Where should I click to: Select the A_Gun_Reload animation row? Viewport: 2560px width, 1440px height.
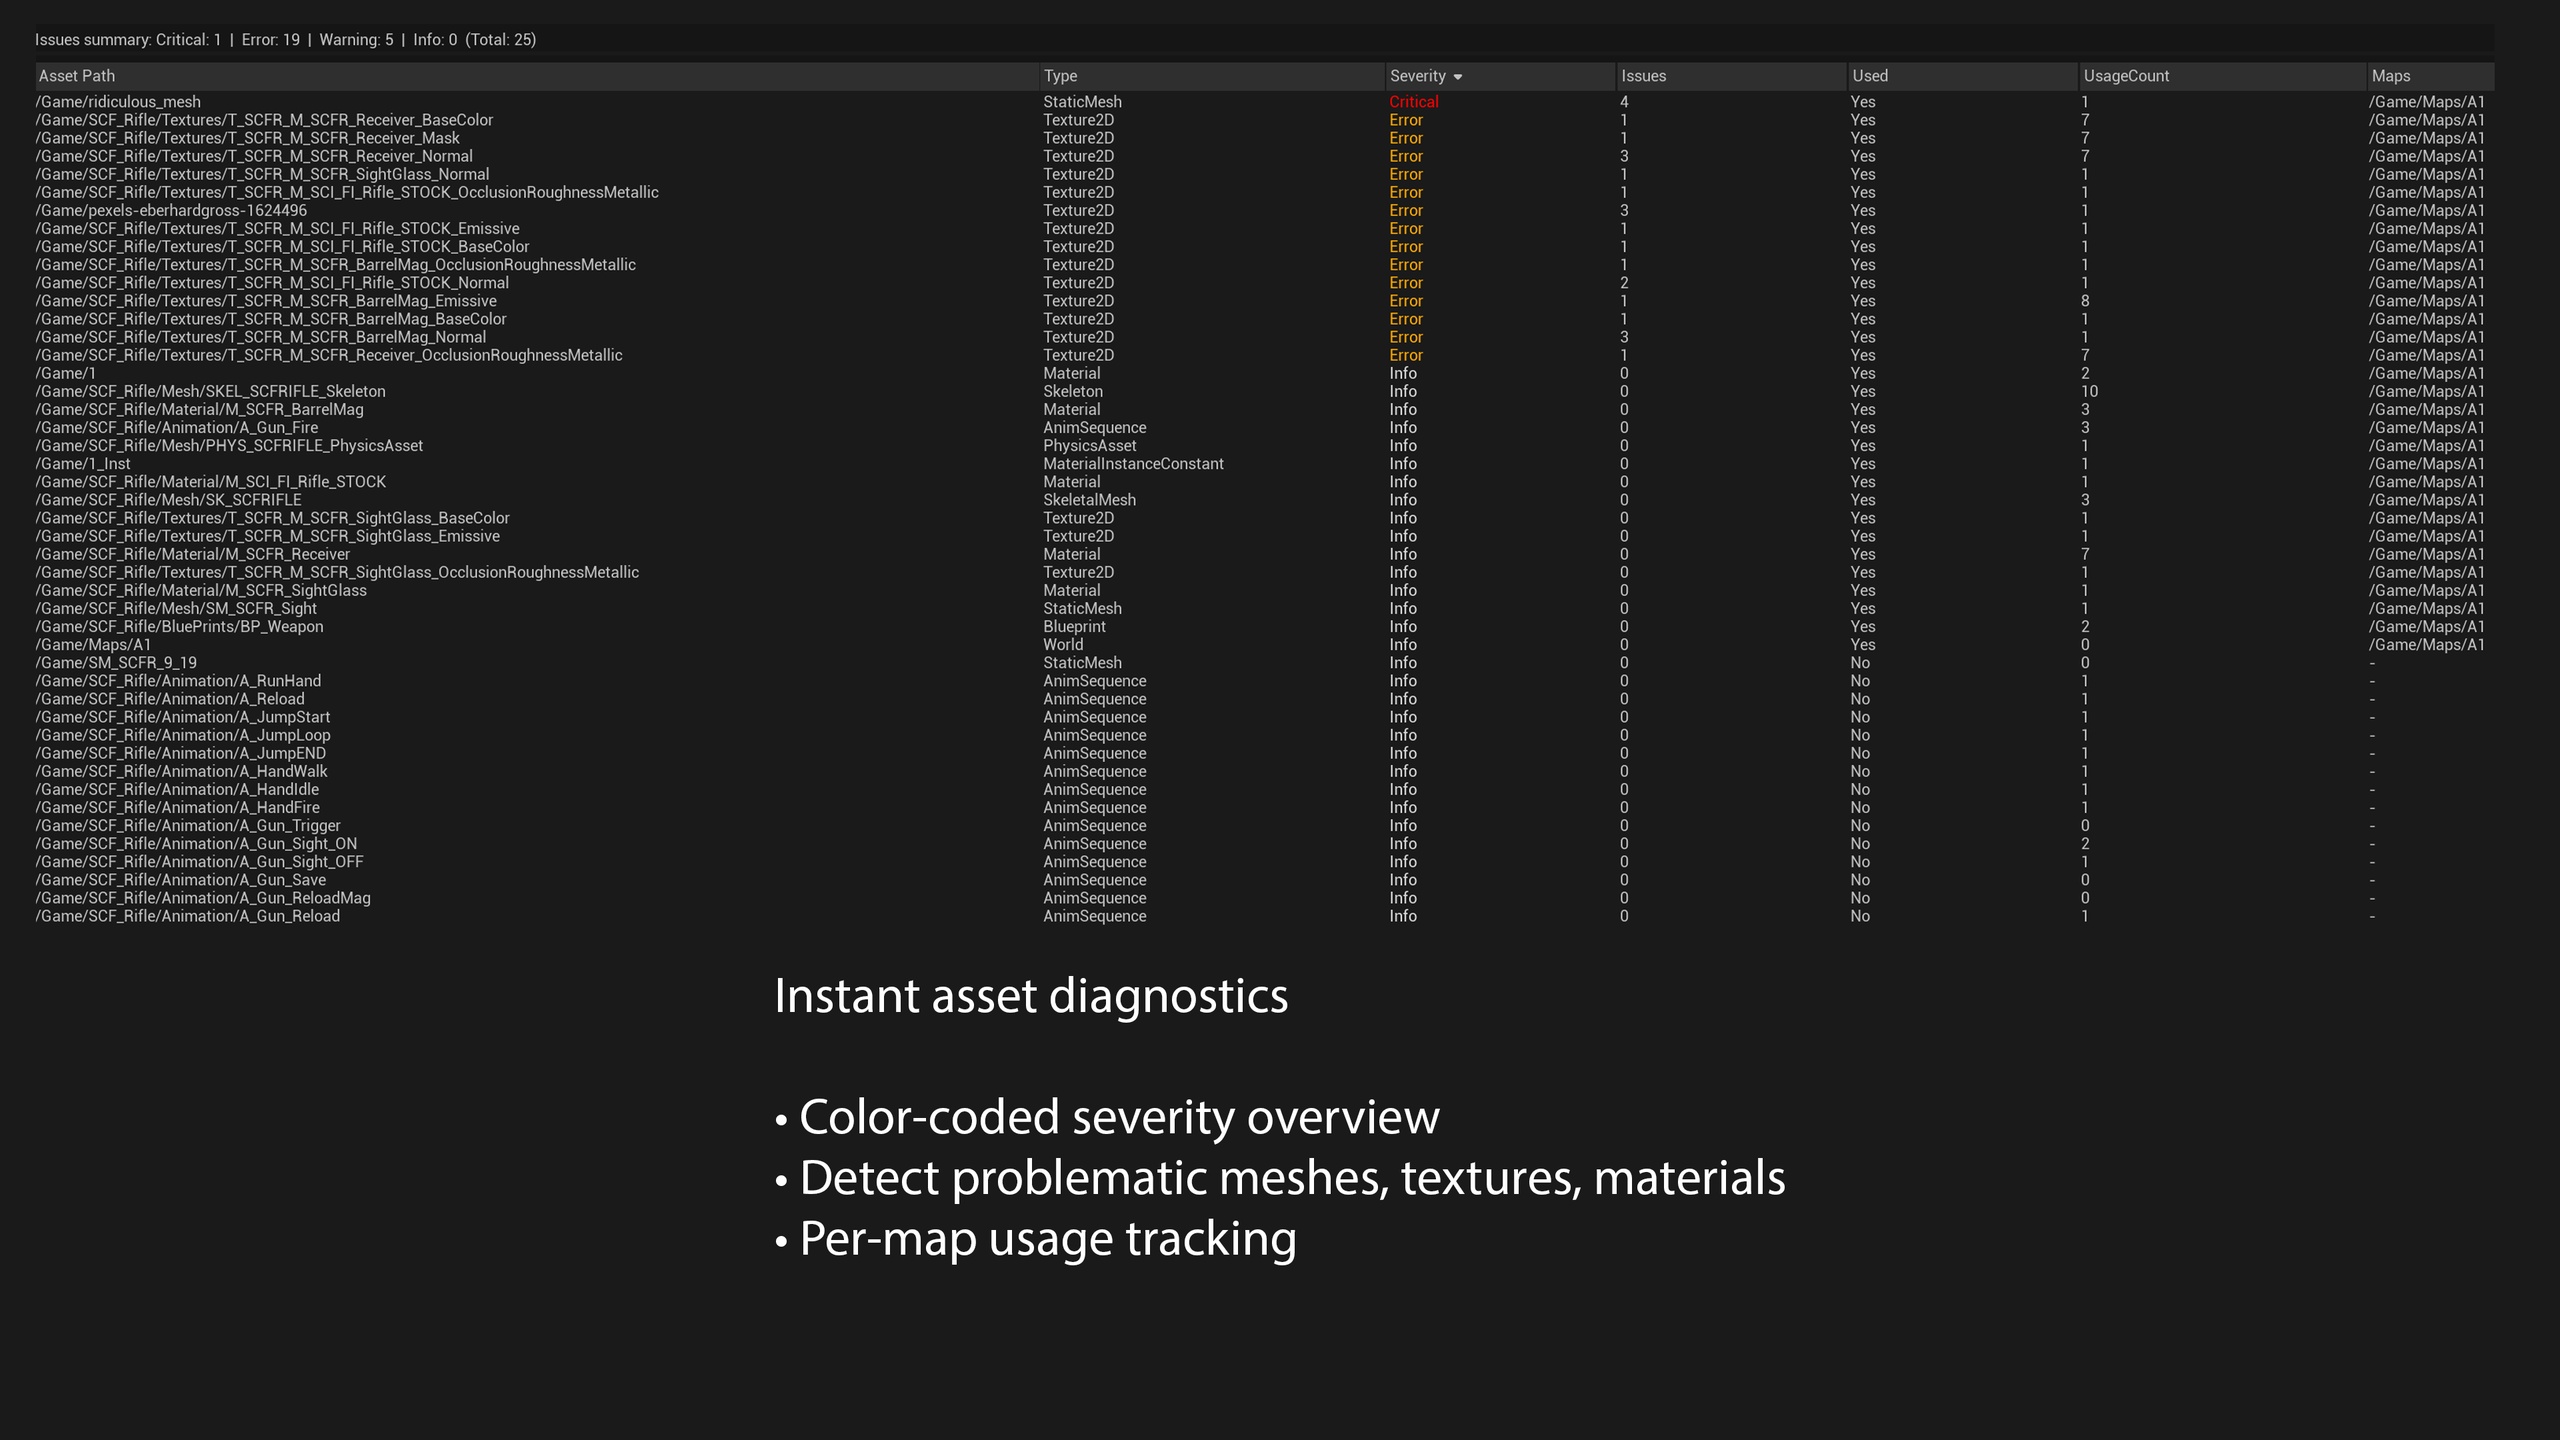pos(1264,916)
